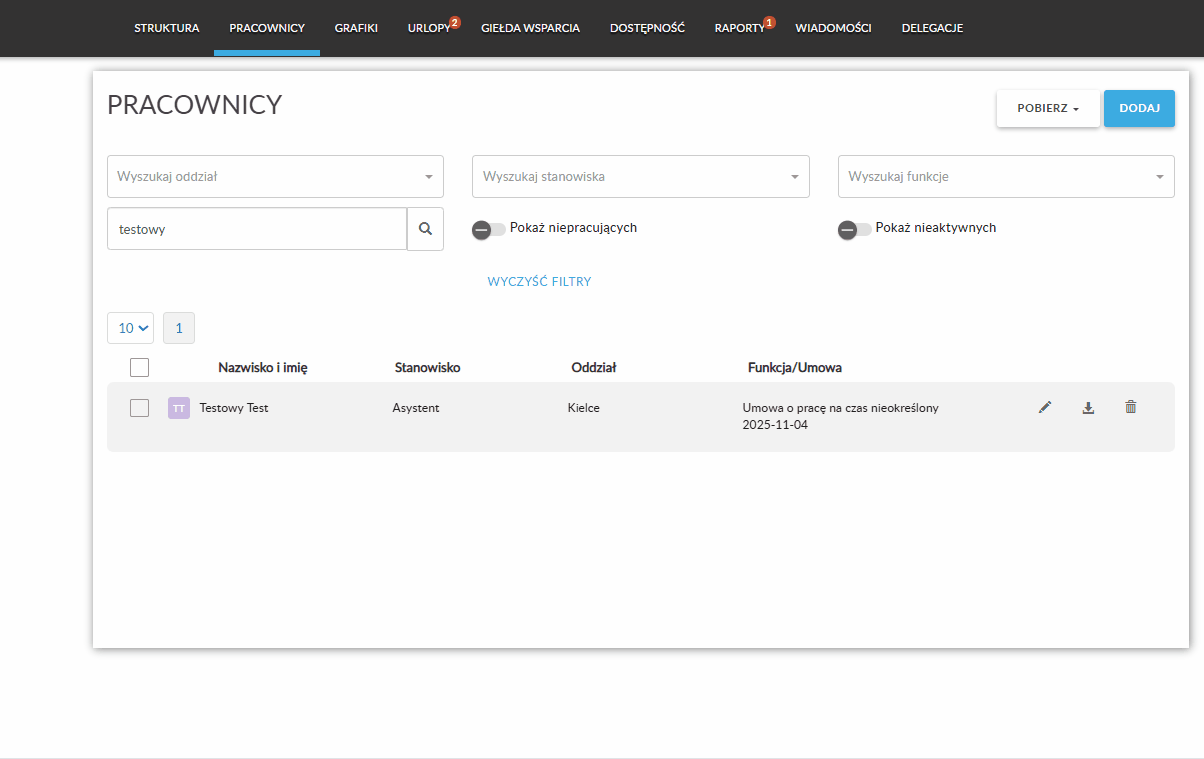This screenshot has height=759, width=1204.
Task: Click the Raporty notification badge
Action: [769, 22]
